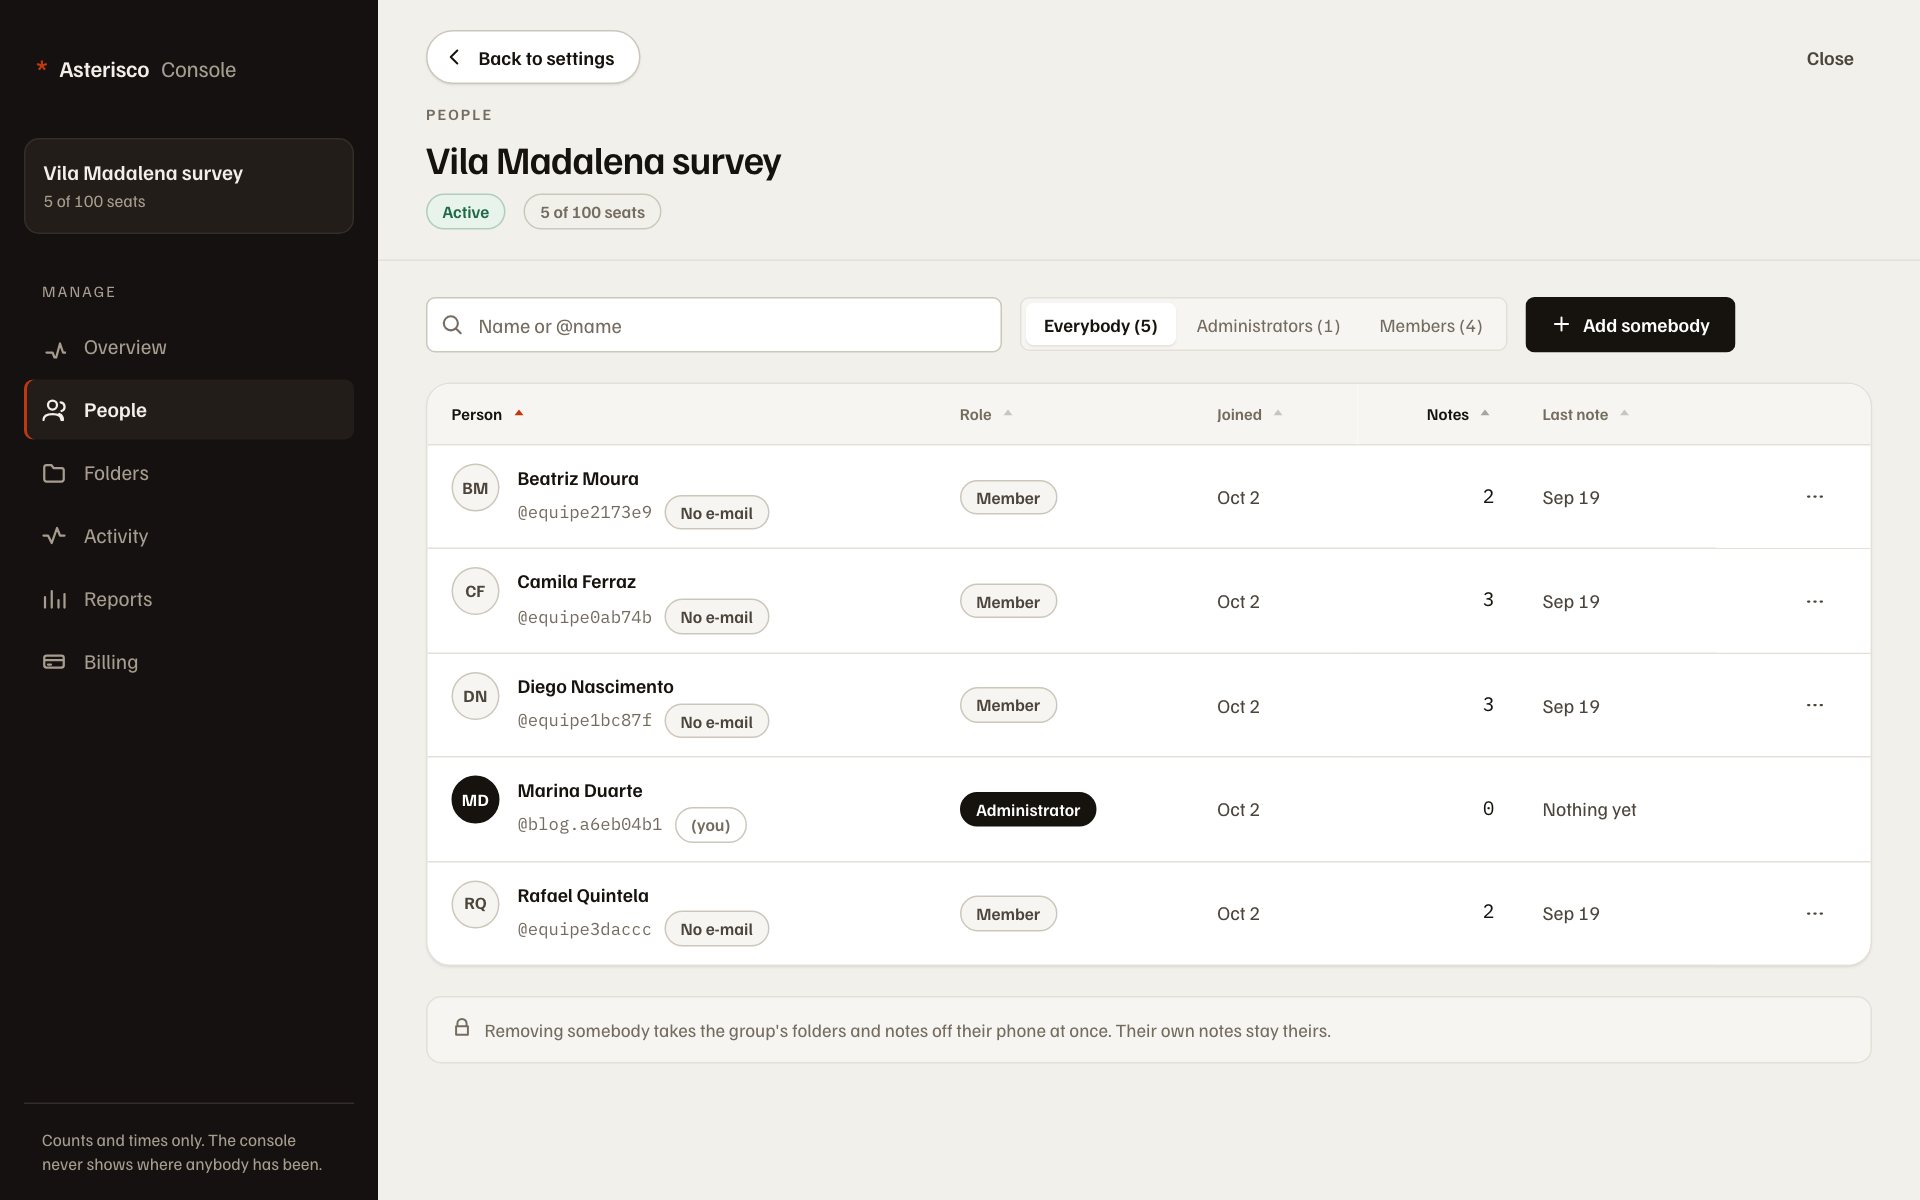Click the 5 of 100 seats header pill

point(592,212)
